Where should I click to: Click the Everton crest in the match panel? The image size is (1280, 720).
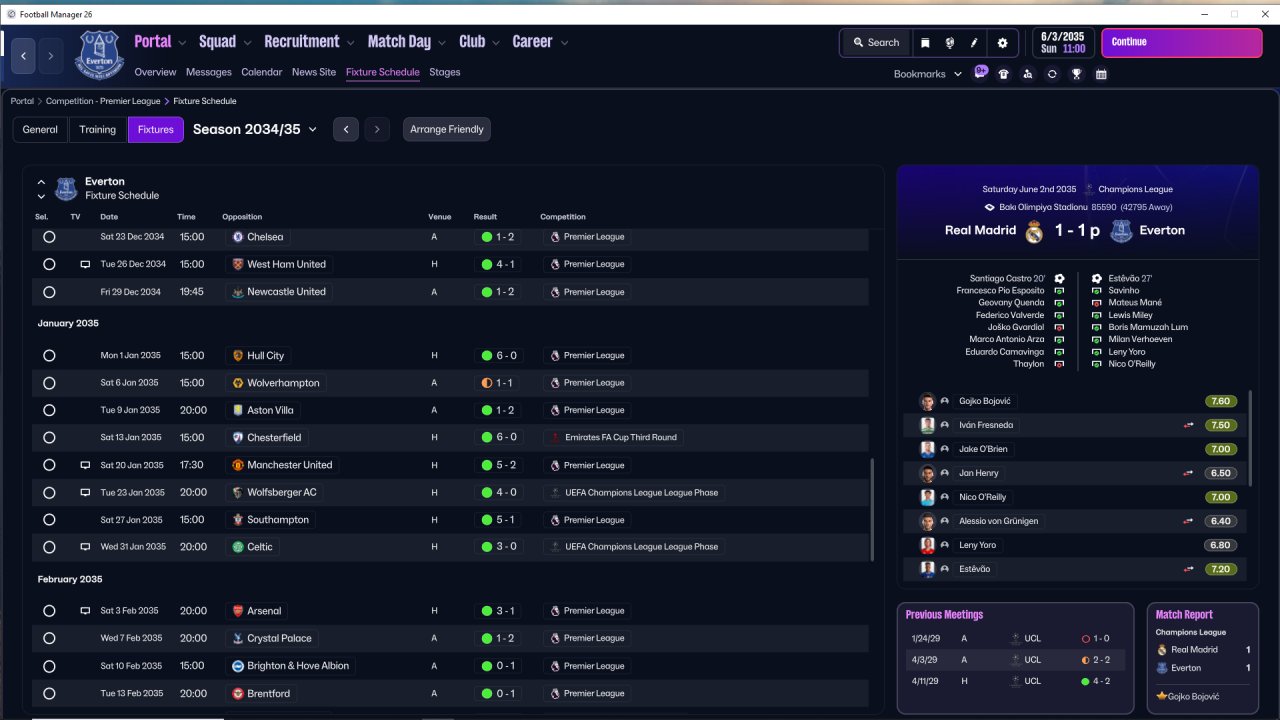click(x=1121, y=232)
